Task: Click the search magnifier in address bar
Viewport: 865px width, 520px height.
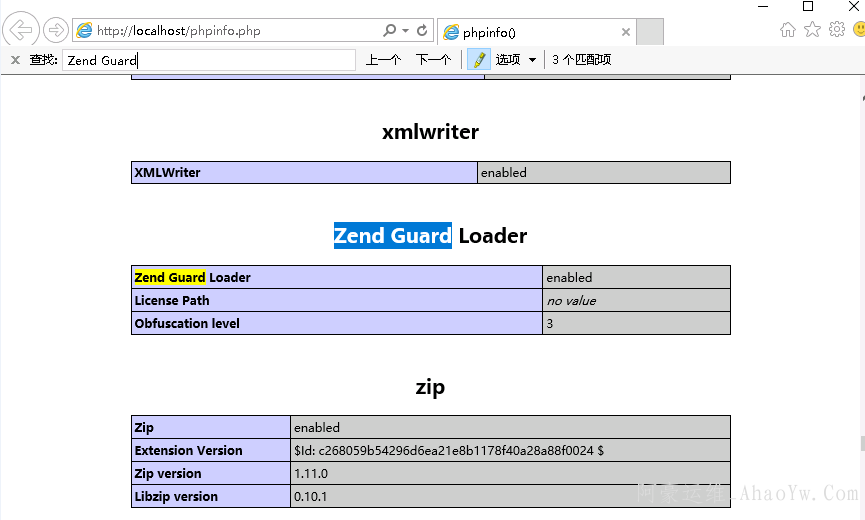Action: [389, 31]
